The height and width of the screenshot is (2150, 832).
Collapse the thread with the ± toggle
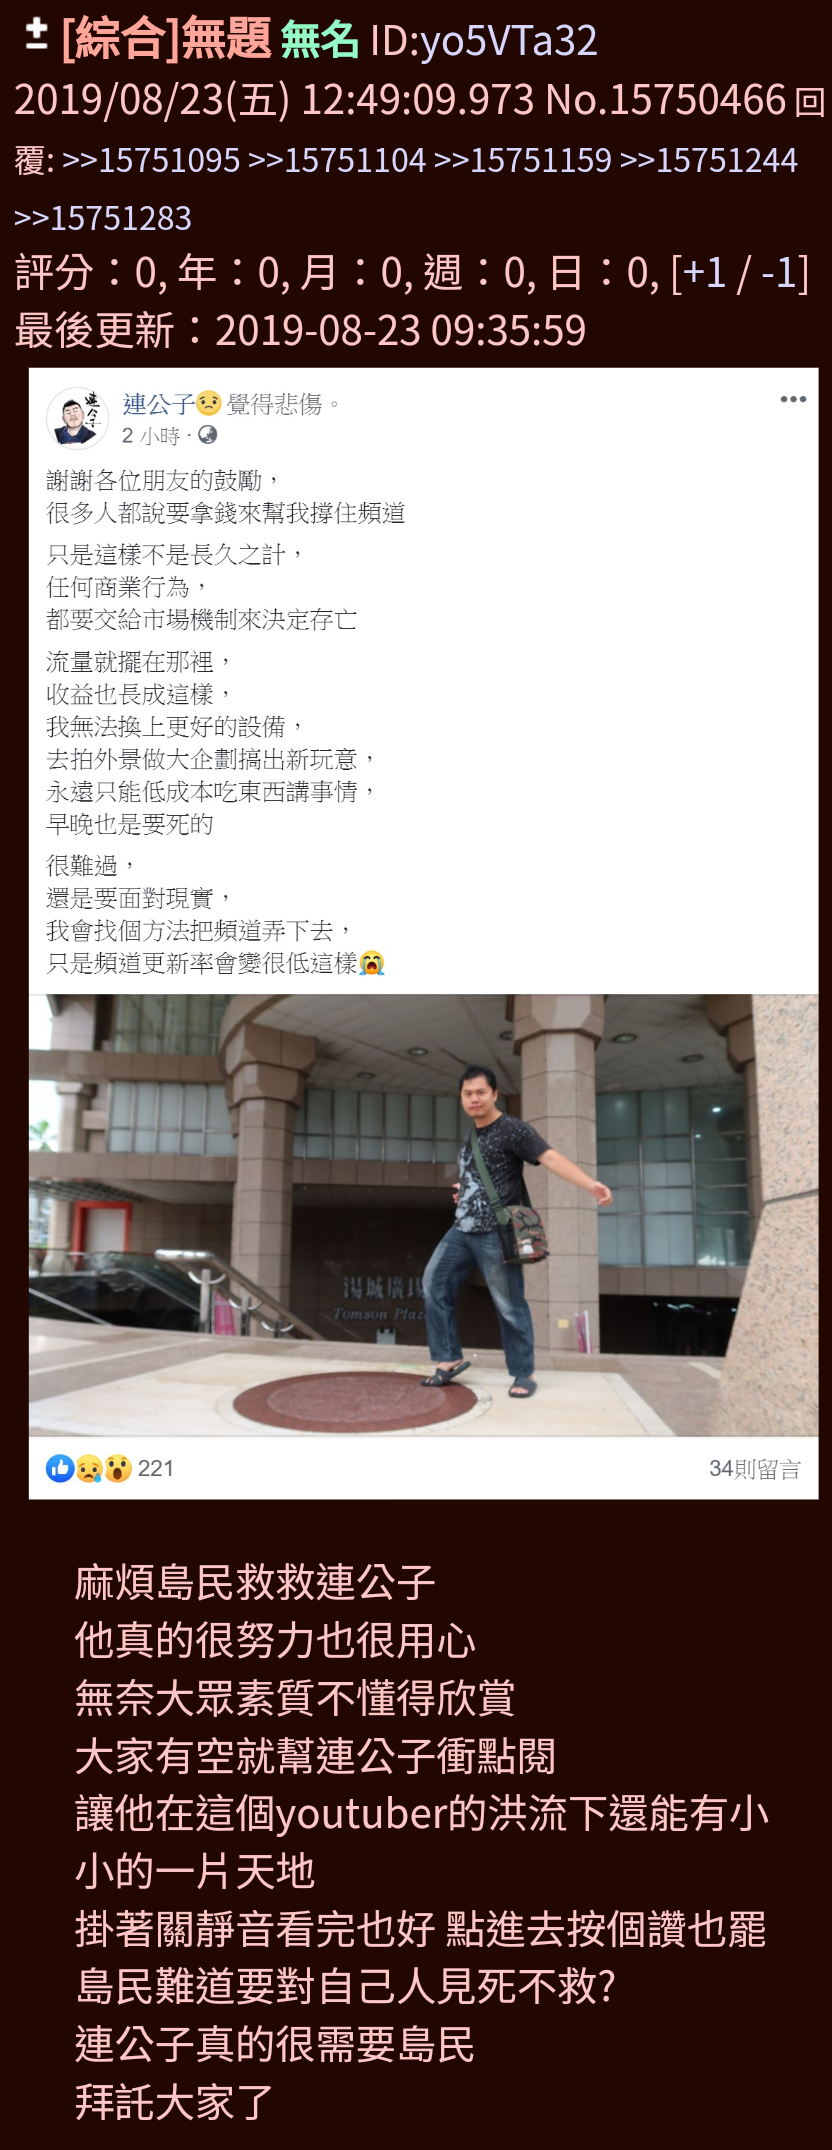pos(36,36)
